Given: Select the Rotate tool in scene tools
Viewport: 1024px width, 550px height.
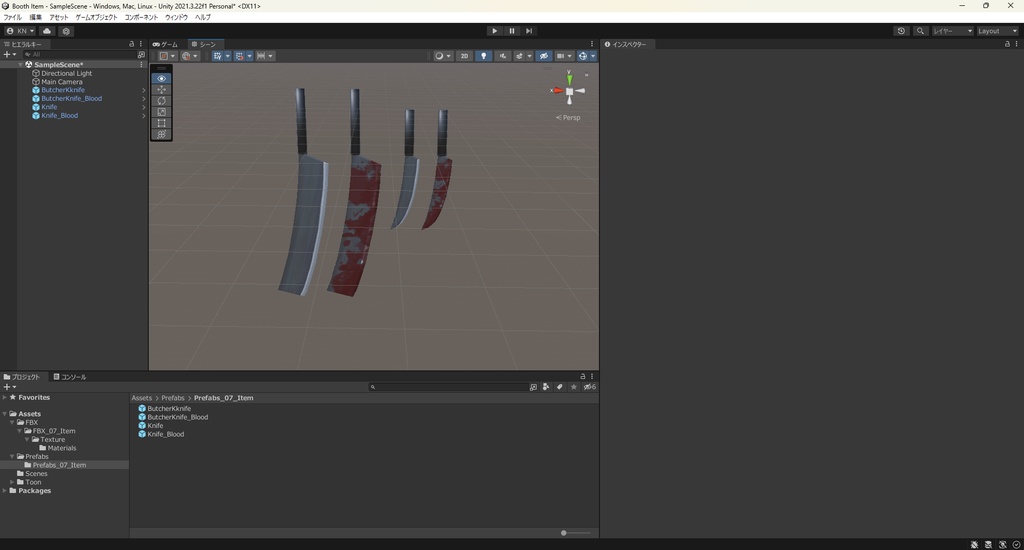Looking at the screenshot, I should 161,101.
